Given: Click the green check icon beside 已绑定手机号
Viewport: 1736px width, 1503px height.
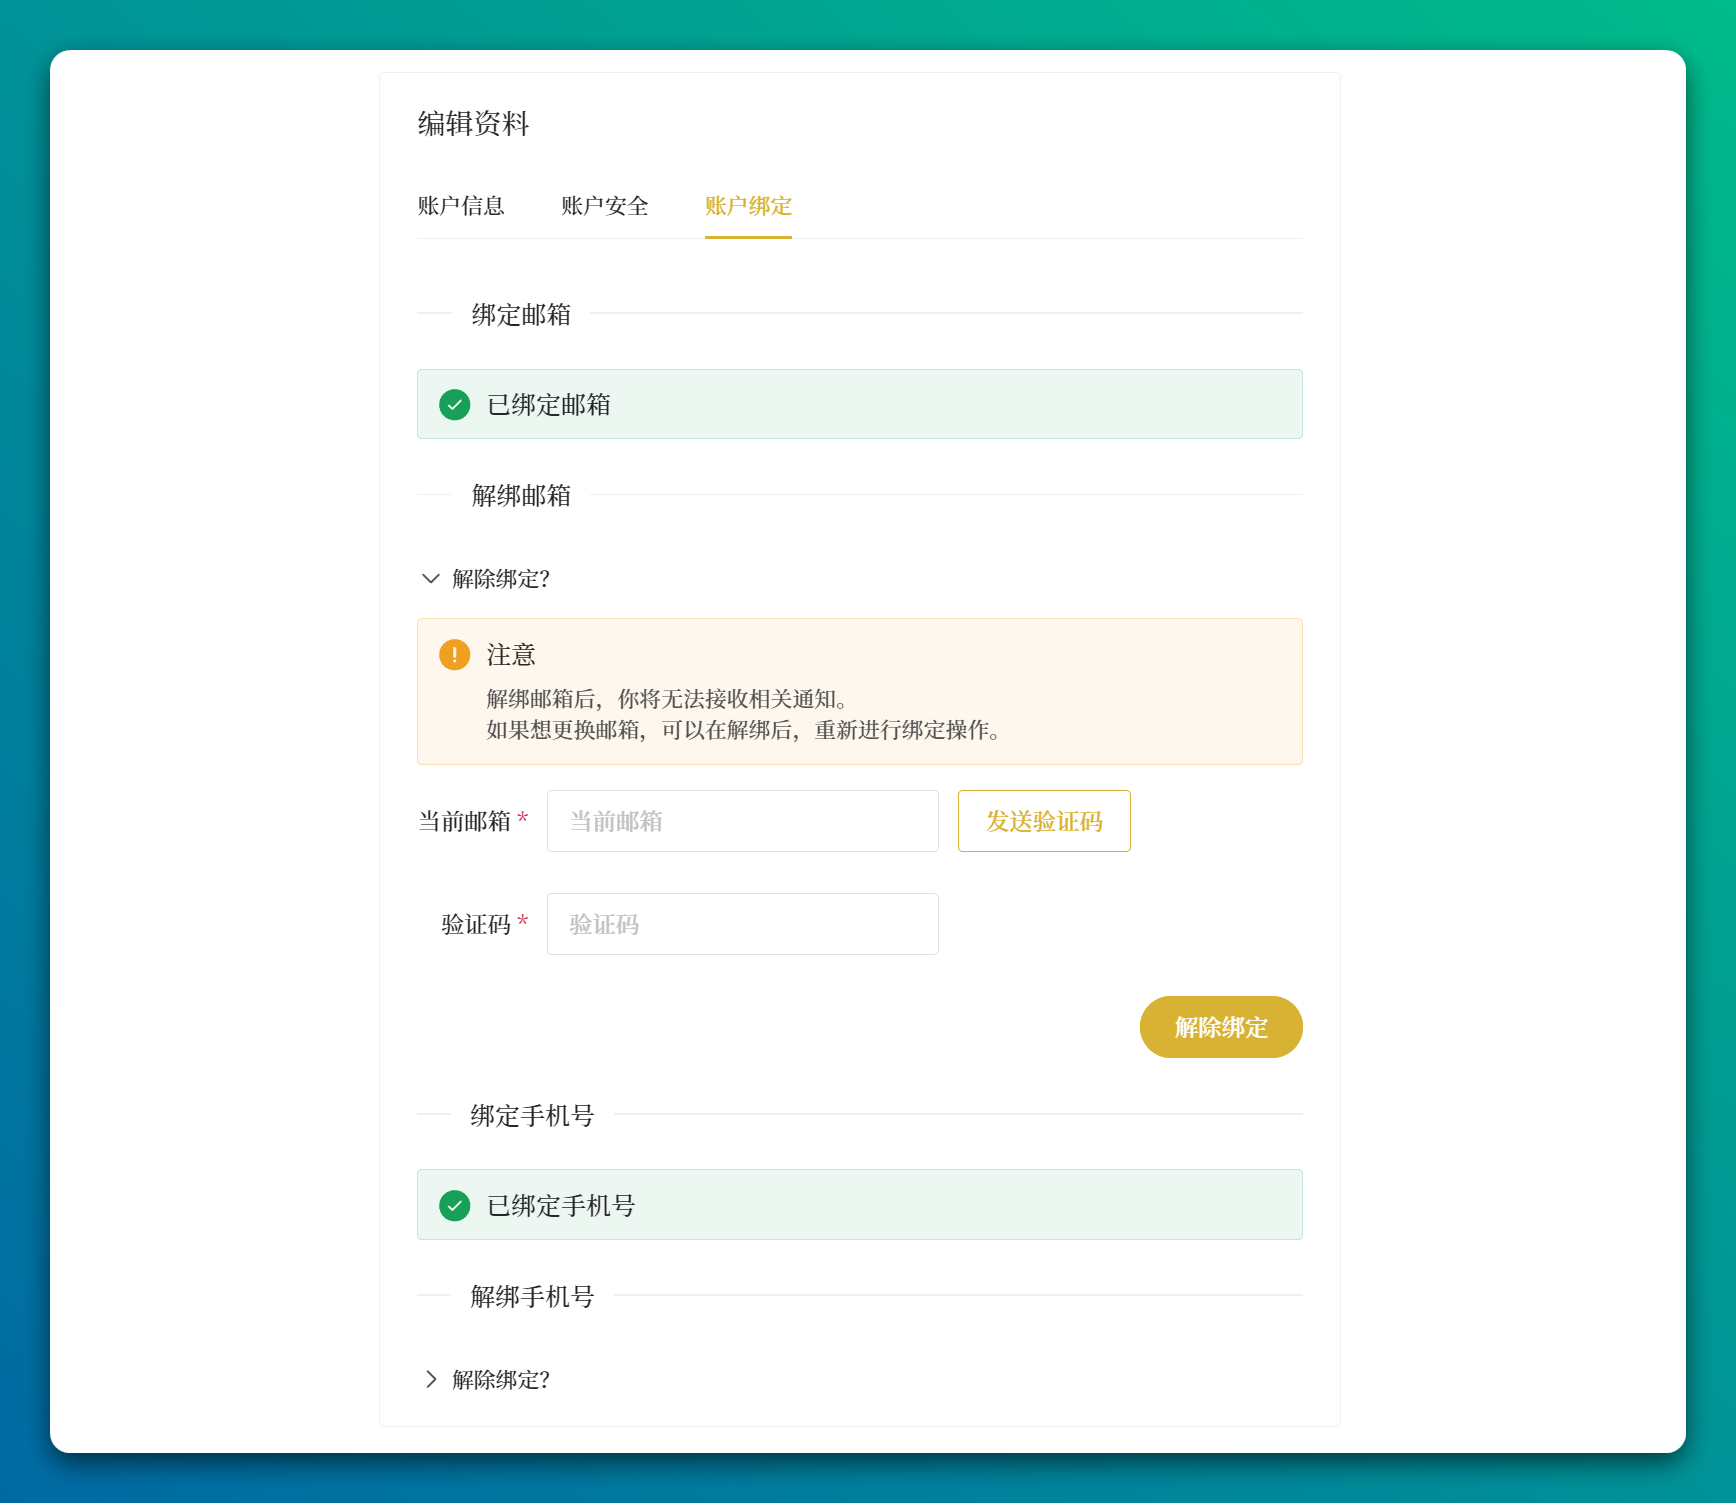Looking at the screenshot, I should coord(455,1205).
